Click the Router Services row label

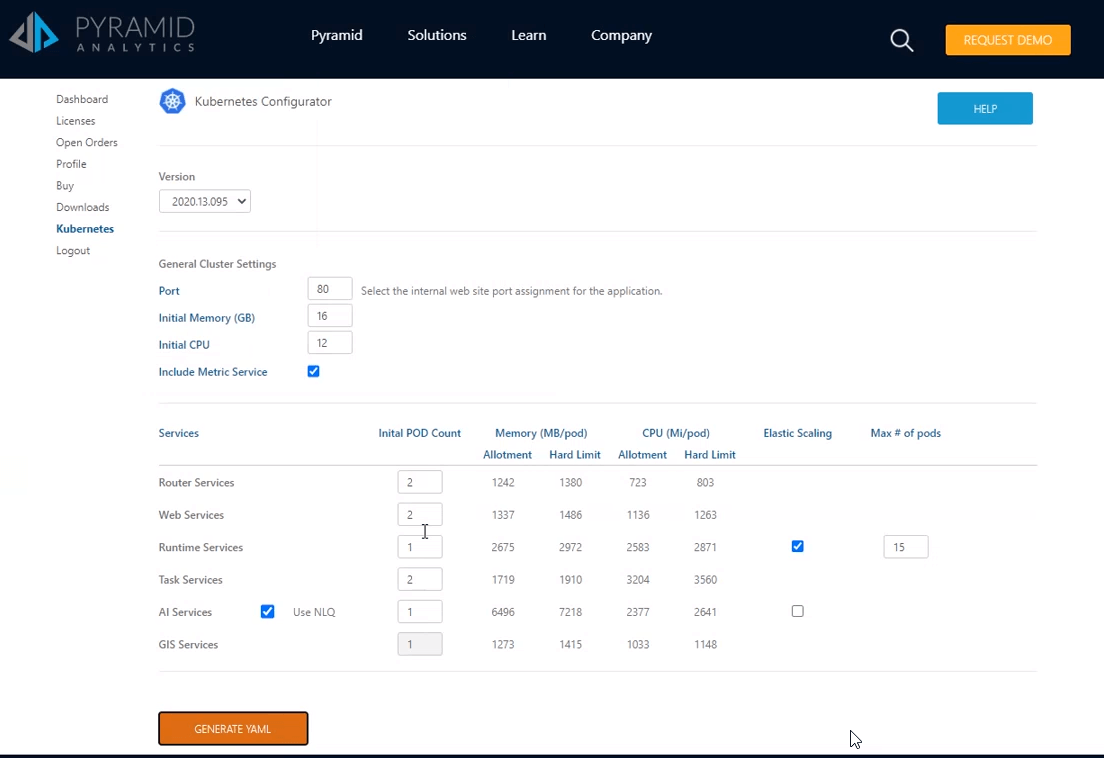[x=196, y=483]
